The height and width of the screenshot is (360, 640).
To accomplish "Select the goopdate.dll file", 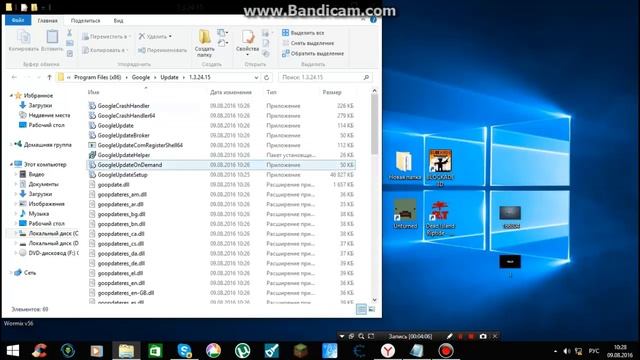I will click(x=109, y=184).
